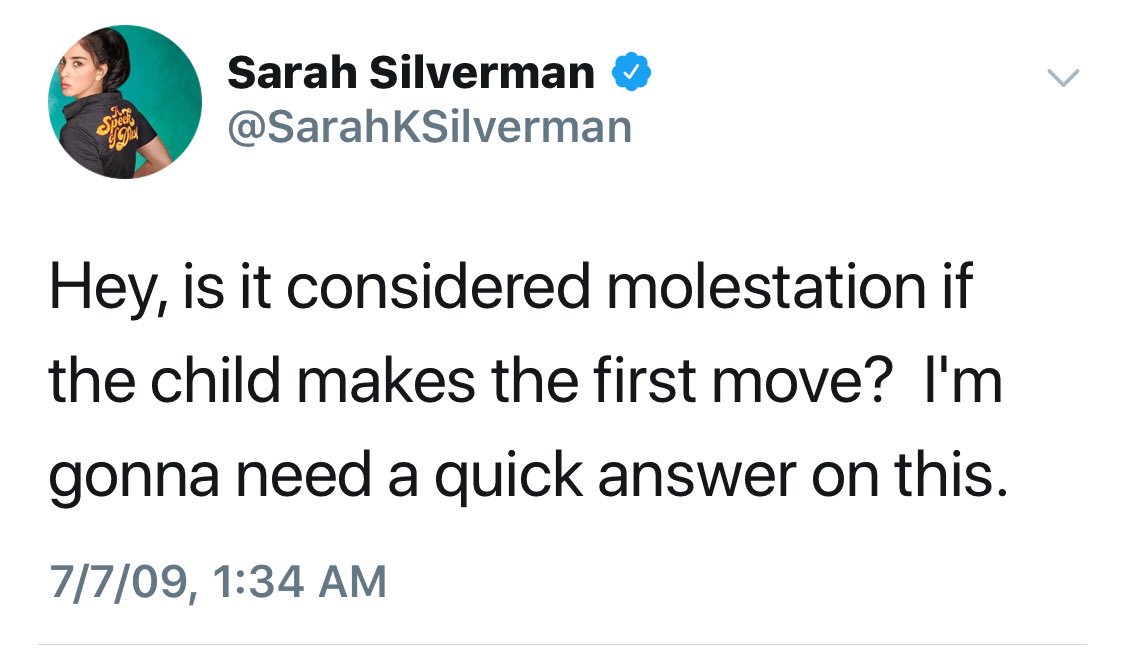Click the blue verified checkmark badge

(632, 73)
